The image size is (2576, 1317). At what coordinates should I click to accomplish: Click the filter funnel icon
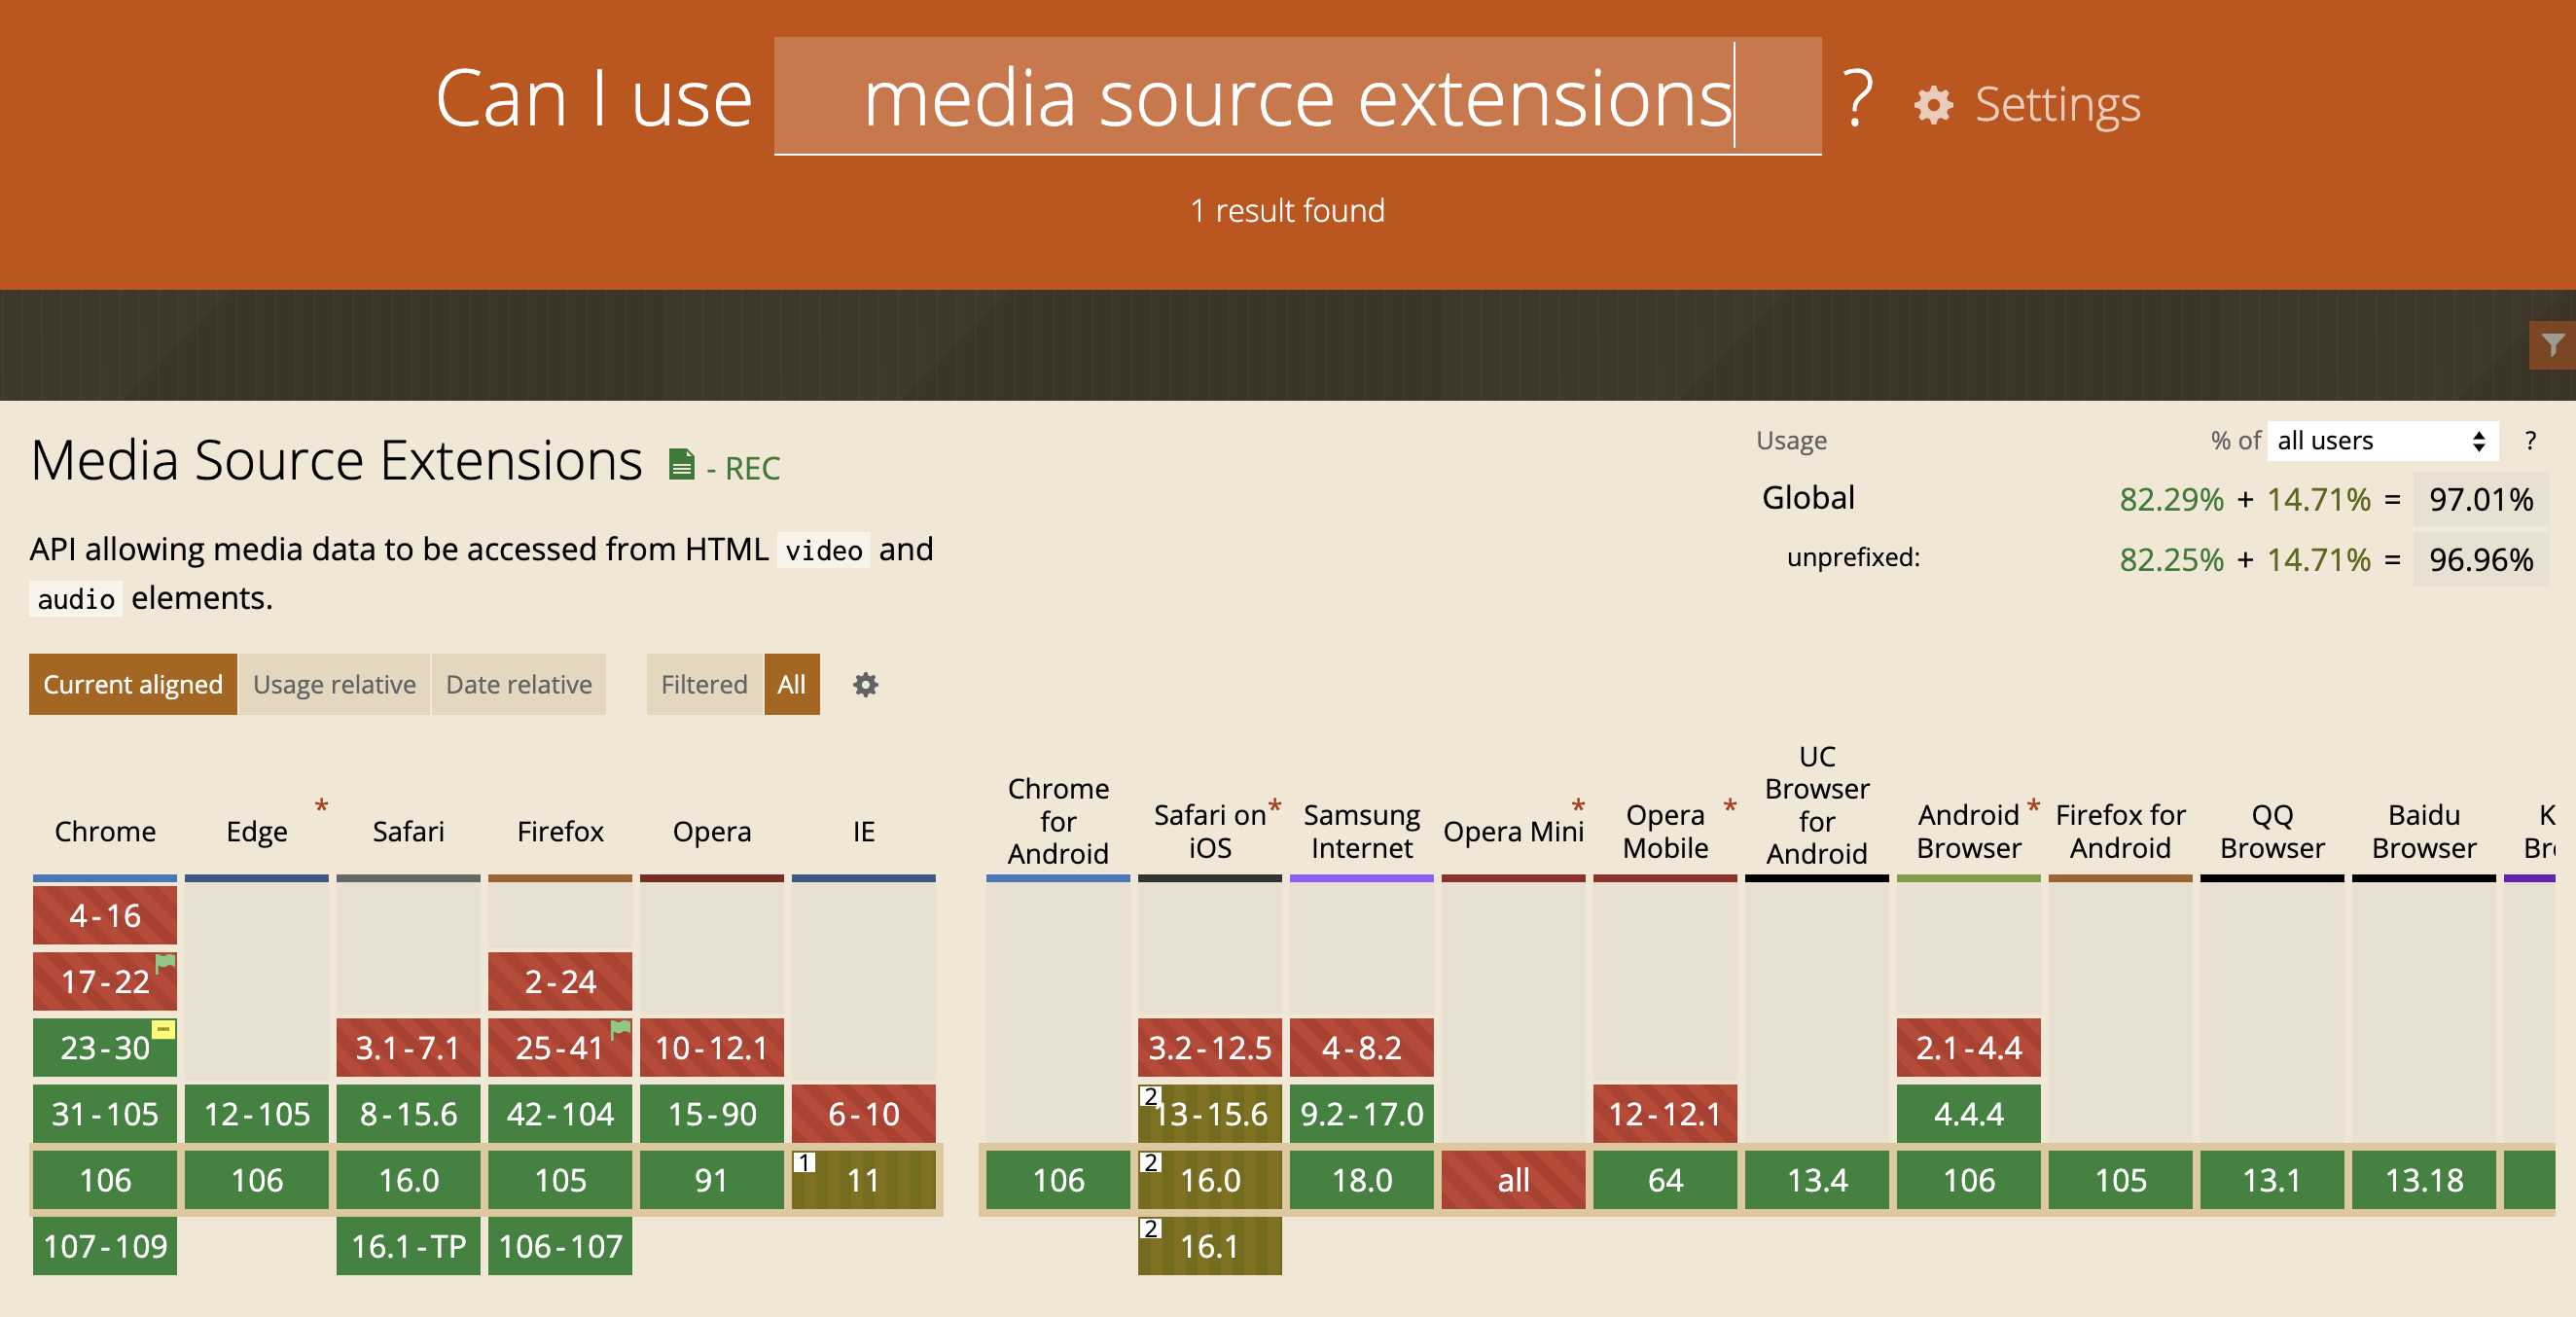tap(2552, 345)
